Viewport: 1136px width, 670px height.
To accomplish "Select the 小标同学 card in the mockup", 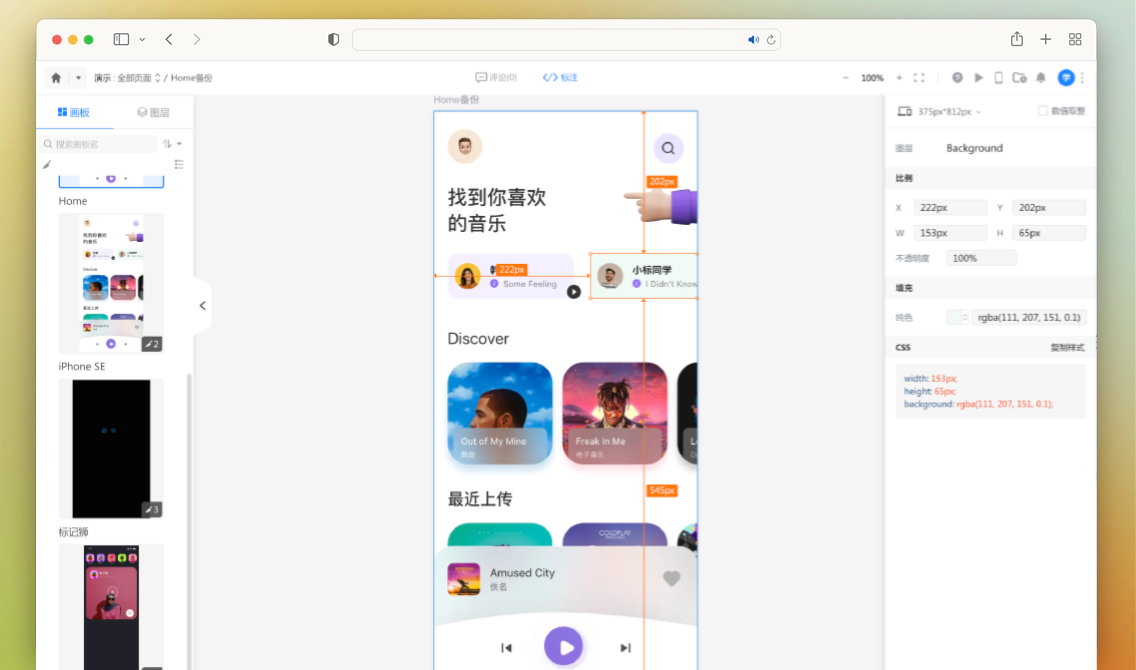I will (644, 276).
